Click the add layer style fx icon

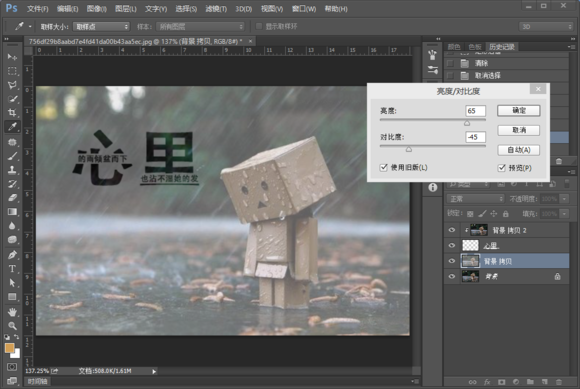[487, 382]
